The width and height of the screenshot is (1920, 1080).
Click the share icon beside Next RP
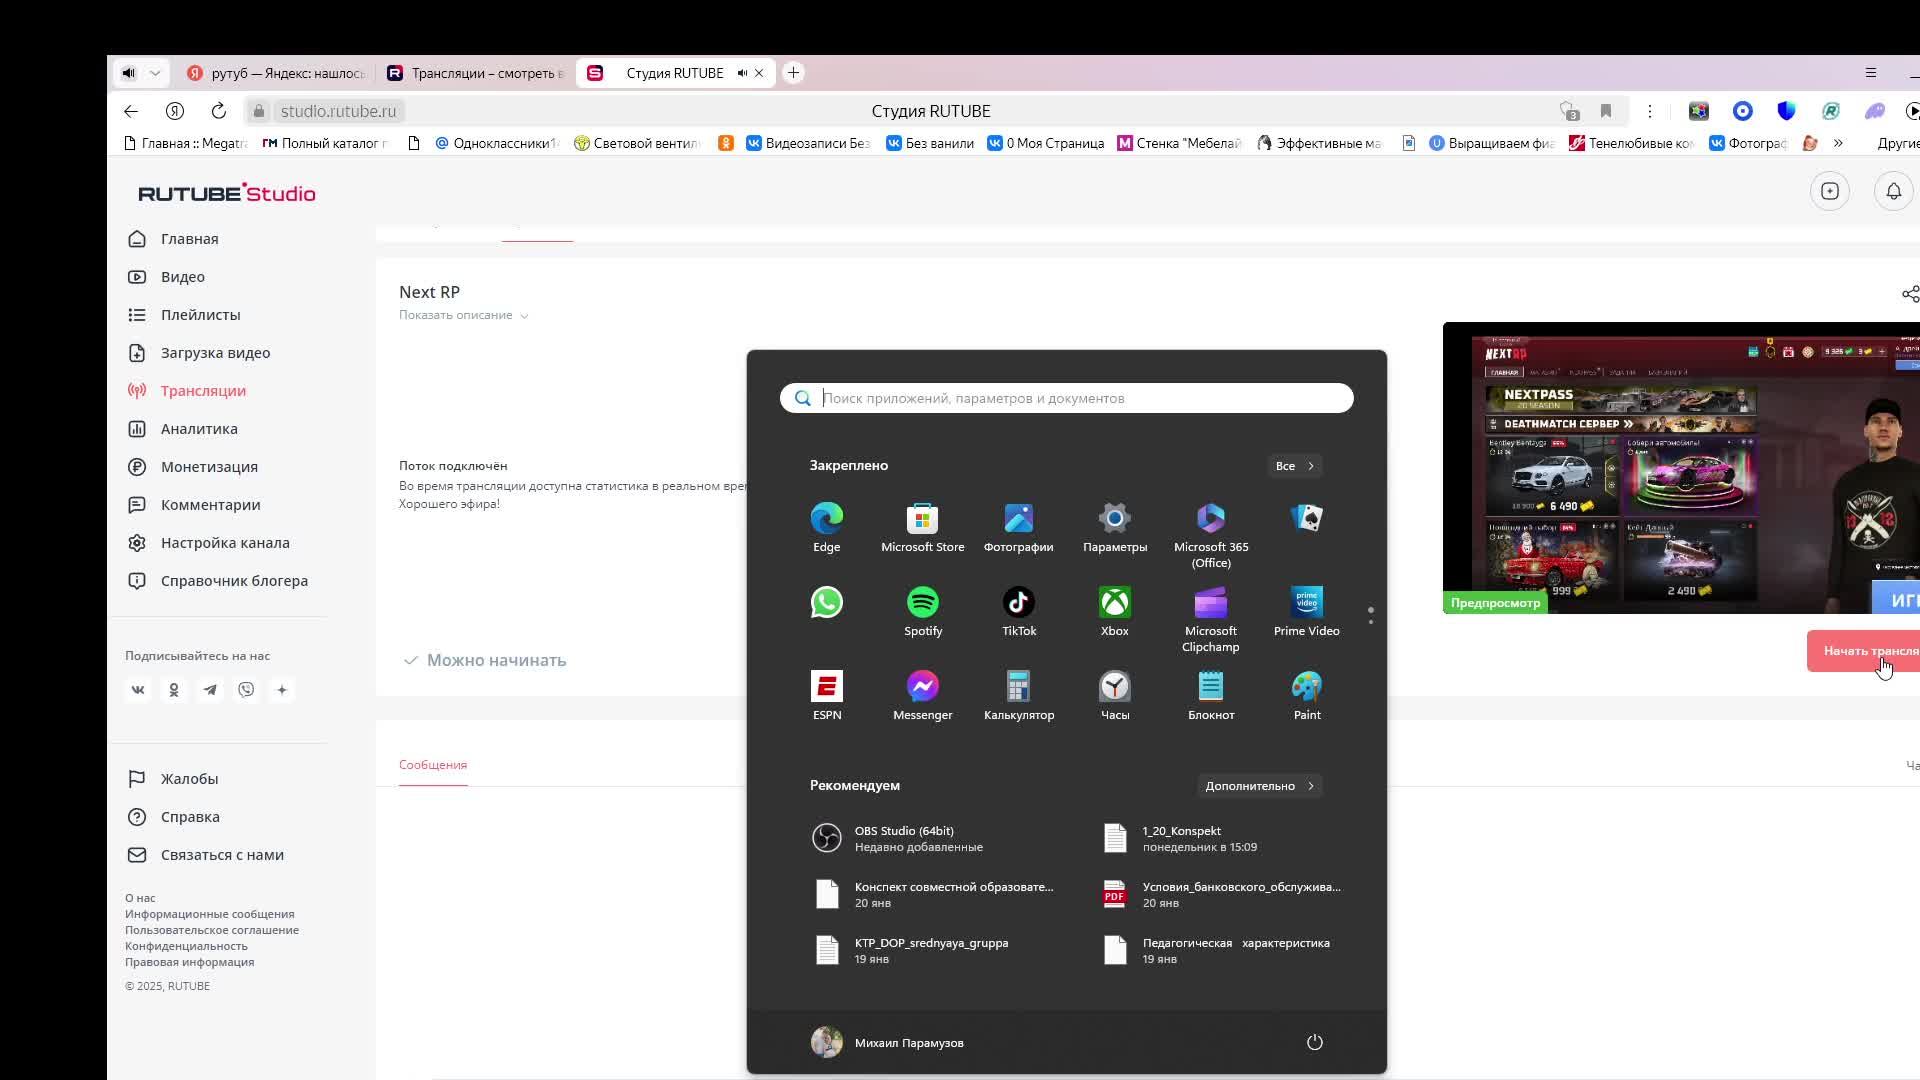1909,294
